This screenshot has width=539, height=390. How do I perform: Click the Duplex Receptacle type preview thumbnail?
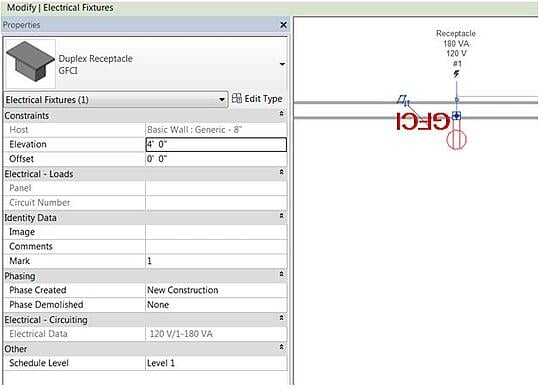pyautogui.click(x=31, y=64)
